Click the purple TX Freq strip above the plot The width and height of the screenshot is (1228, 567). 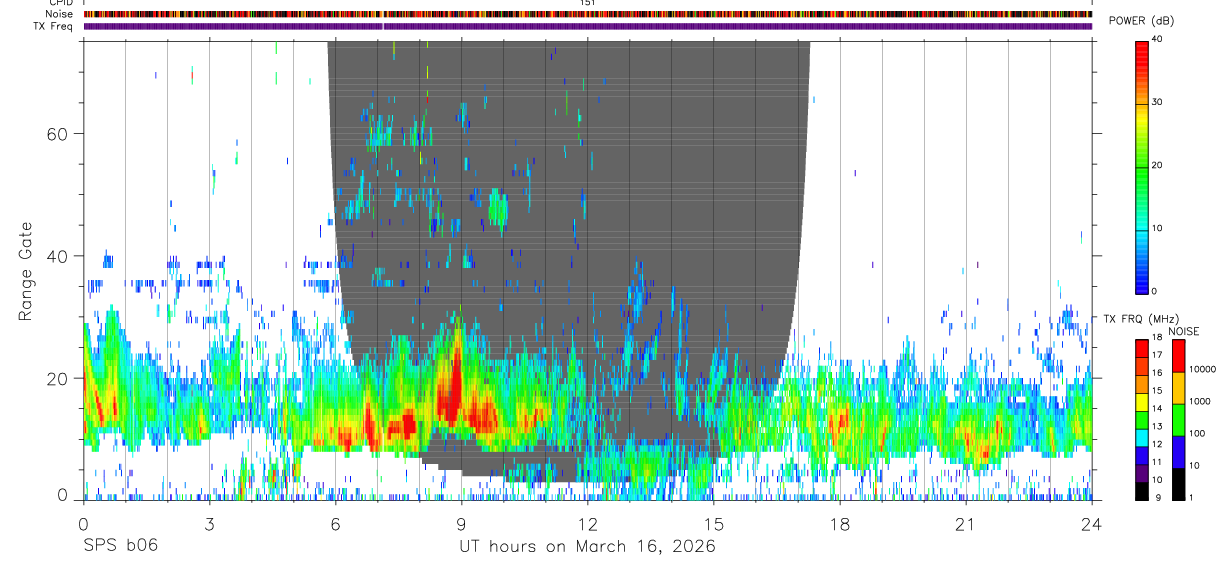(587, 26)
